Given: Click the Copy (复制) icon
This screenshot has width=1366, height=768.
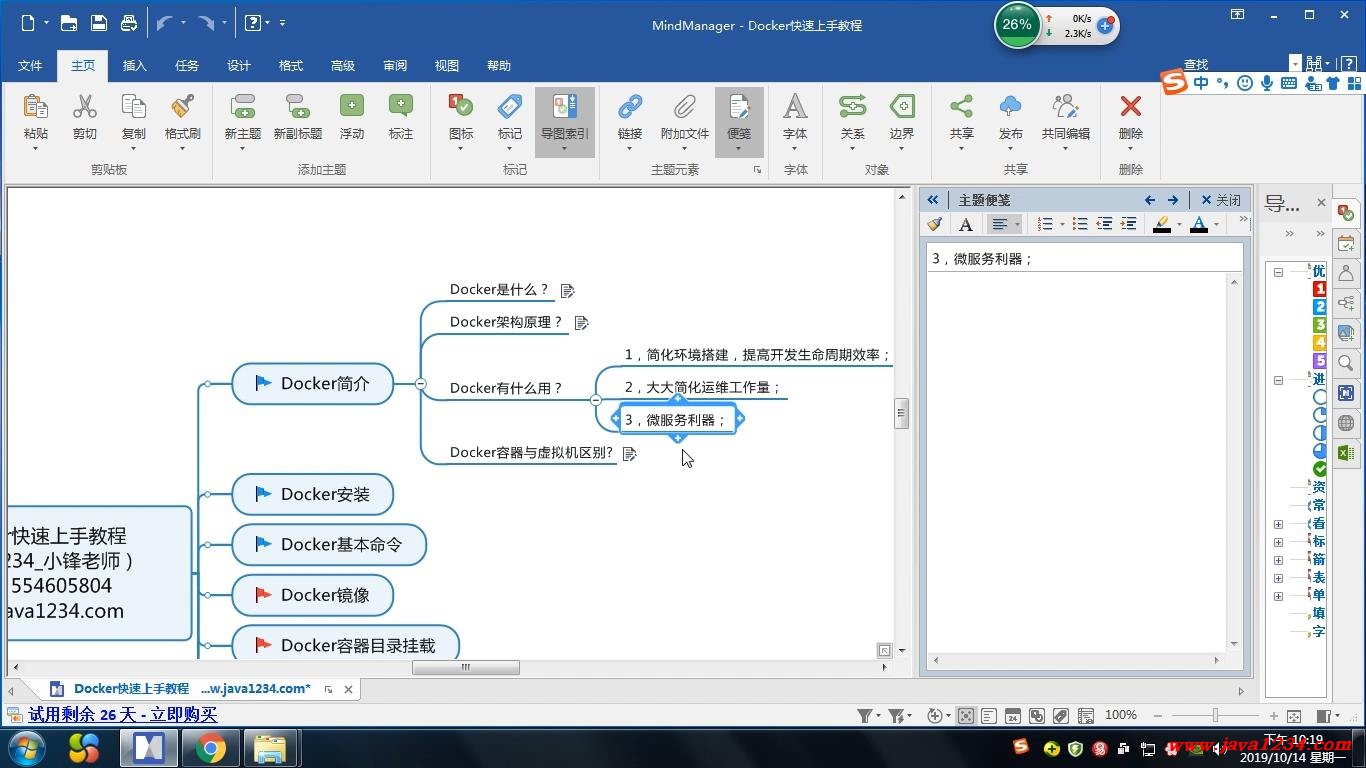Looking at the screenshot, I should (133, 106).
